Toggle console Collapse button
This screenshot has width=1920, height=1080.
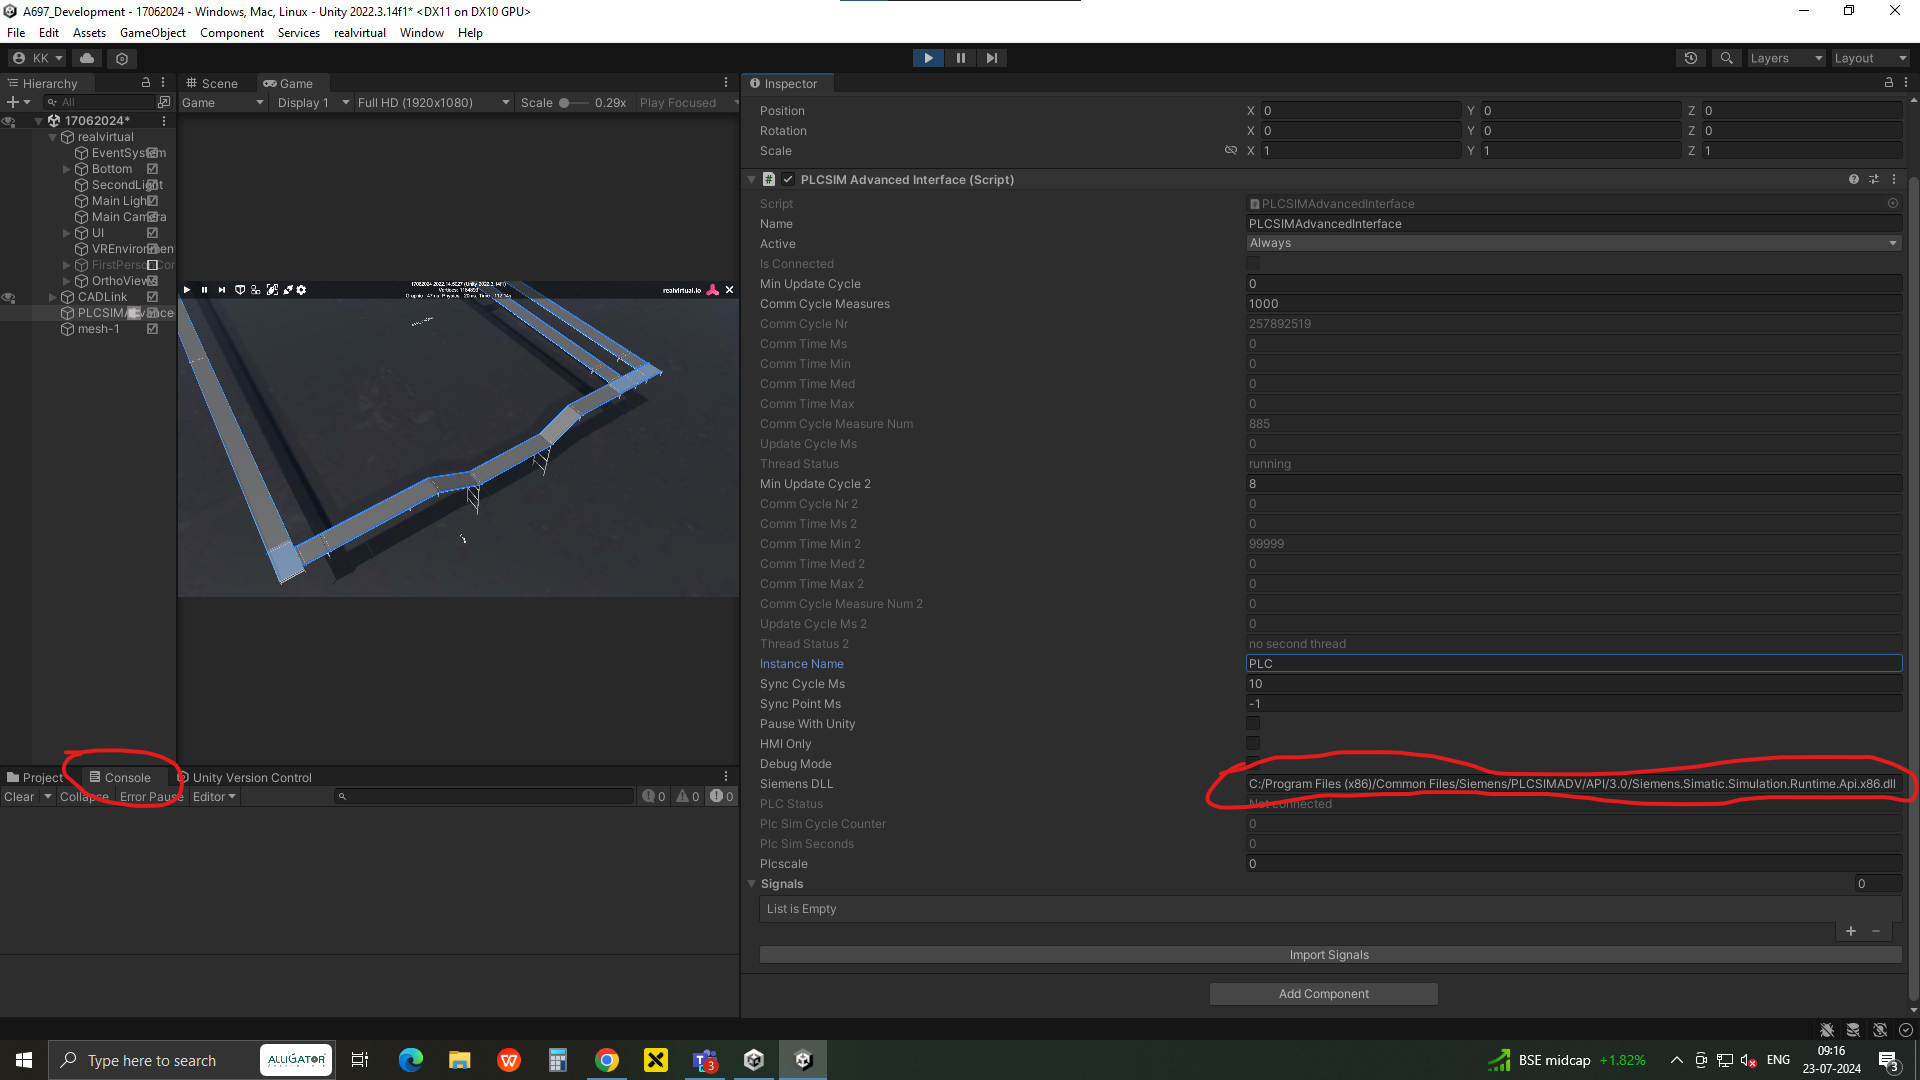84,796
